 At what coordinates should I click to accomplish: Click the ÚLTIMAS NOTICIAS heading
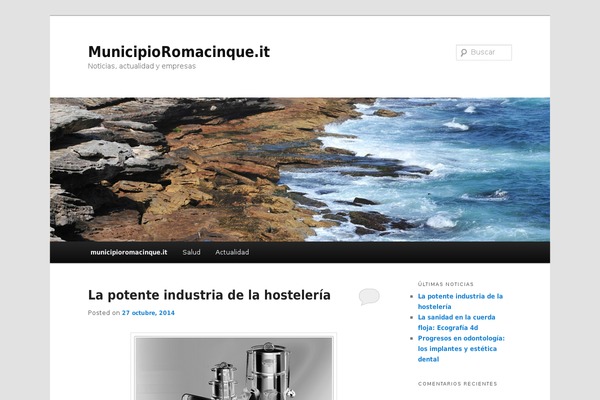coord(445,284)
